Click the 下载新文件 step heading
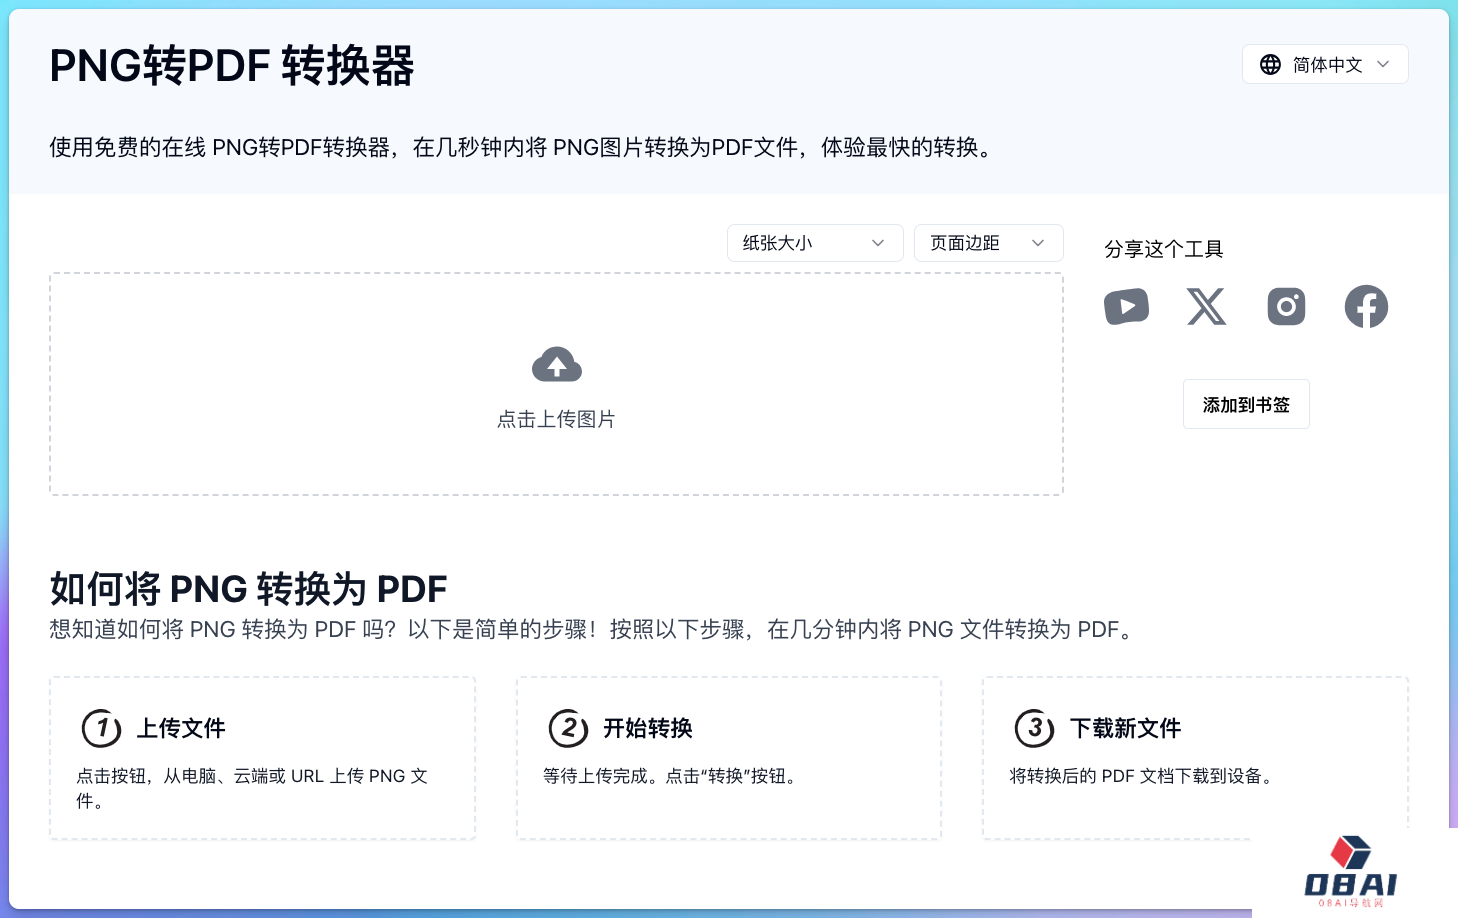The width and height of the screenshot is (1458, 918). pos(1124,729)
